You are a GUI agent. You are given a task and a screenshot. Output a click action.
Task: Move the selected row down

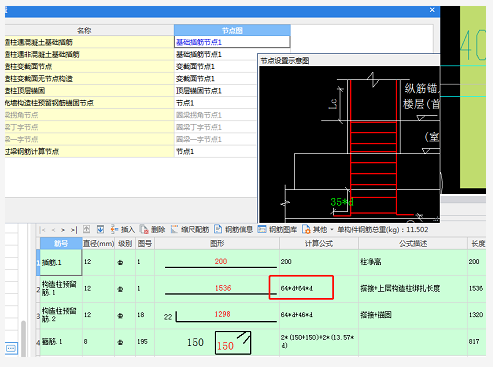[100, 229]
